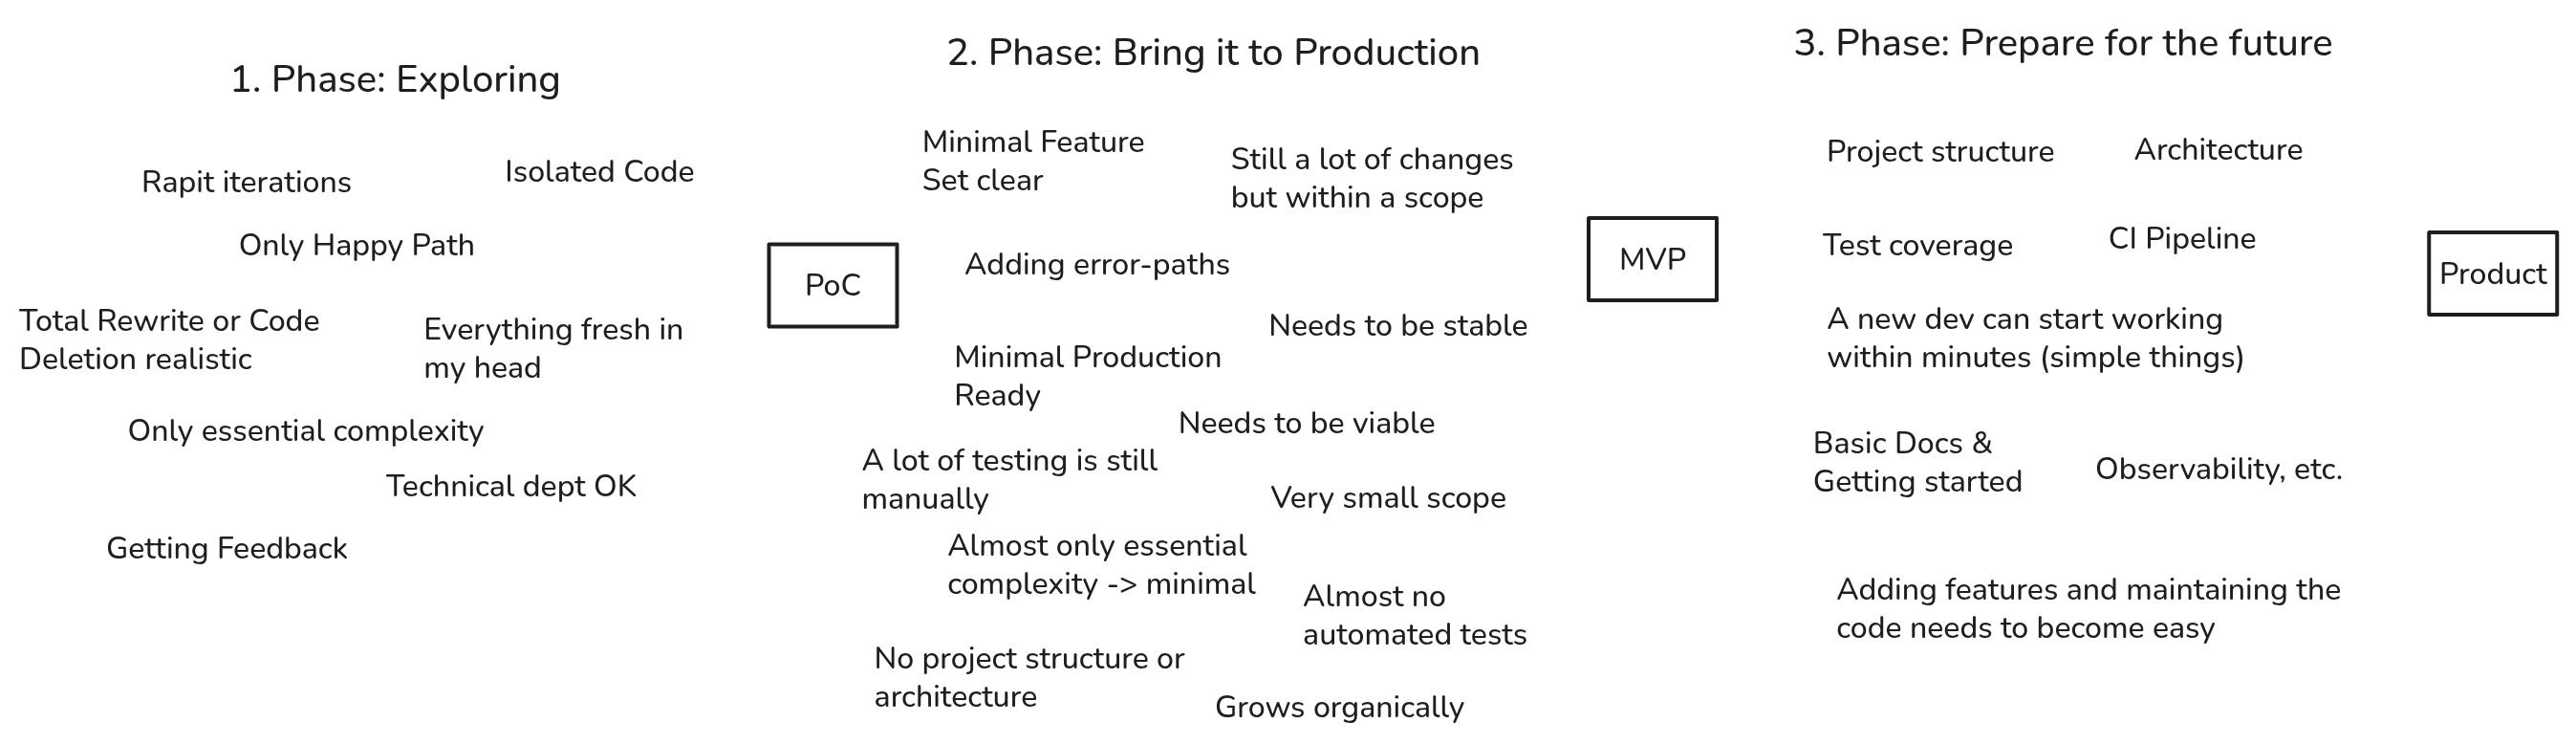
Task: Click the 'Rapit iterations' text note
Action: (x=246, y=182)
